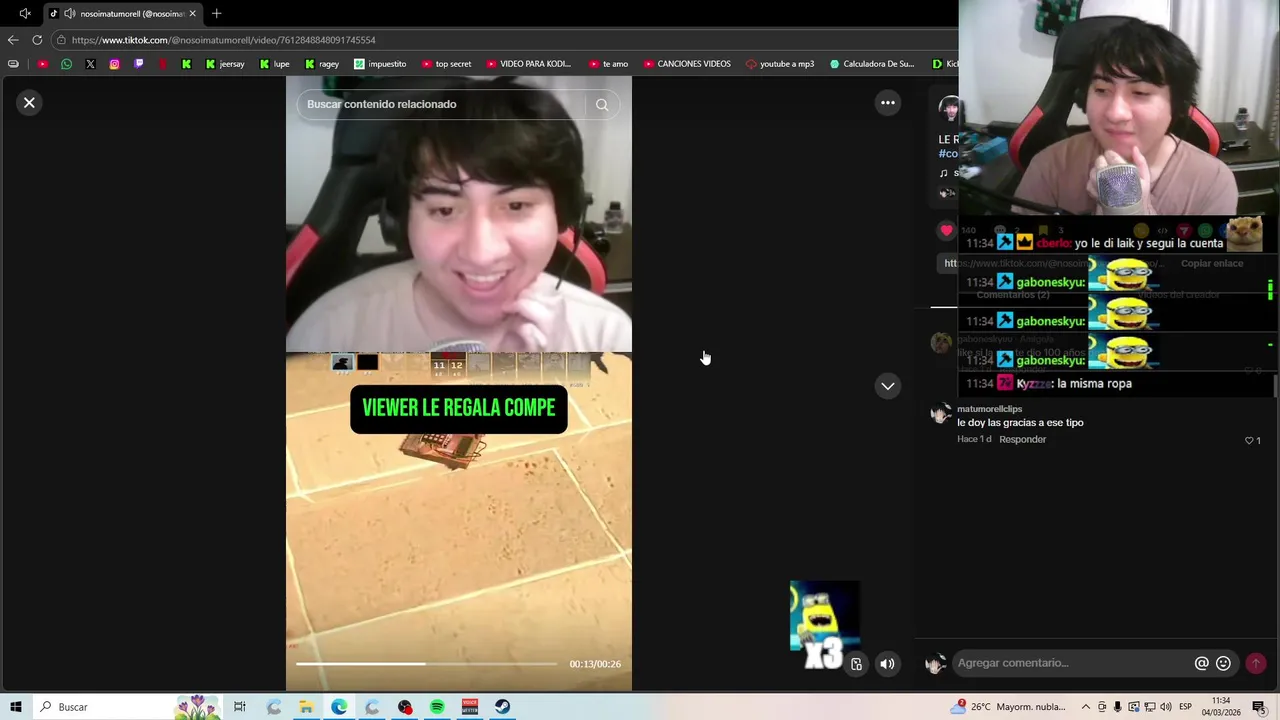Focus the Agregar comentario input field

pos(1072,663)
